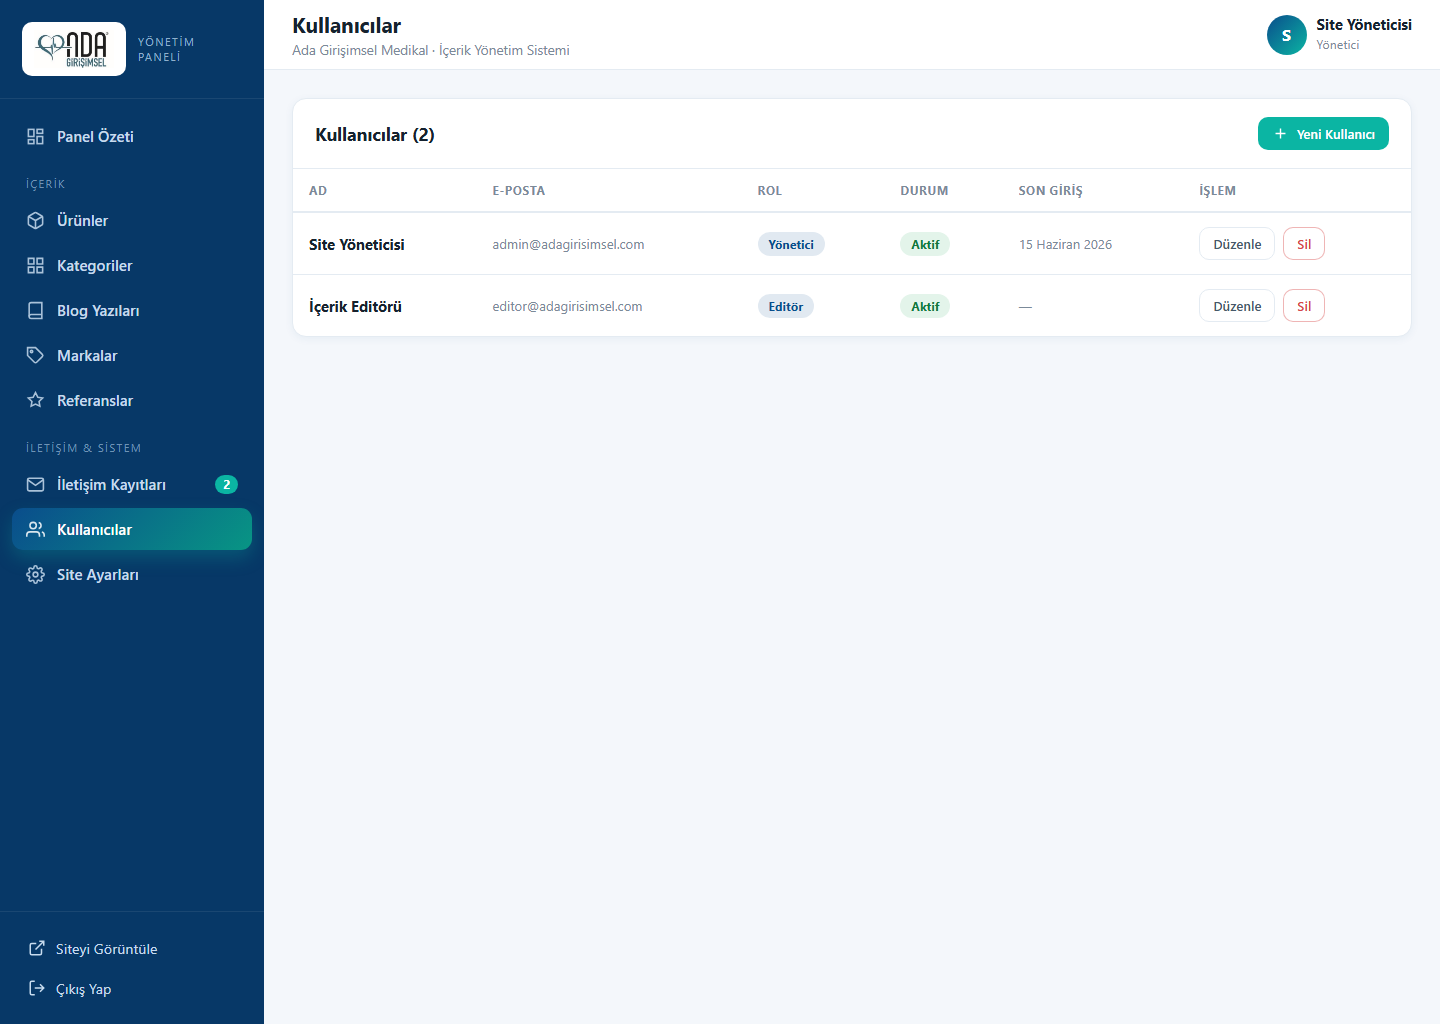Click the Yönetici role badge
The image size is (1440, 1024).
tap(791, 244)
